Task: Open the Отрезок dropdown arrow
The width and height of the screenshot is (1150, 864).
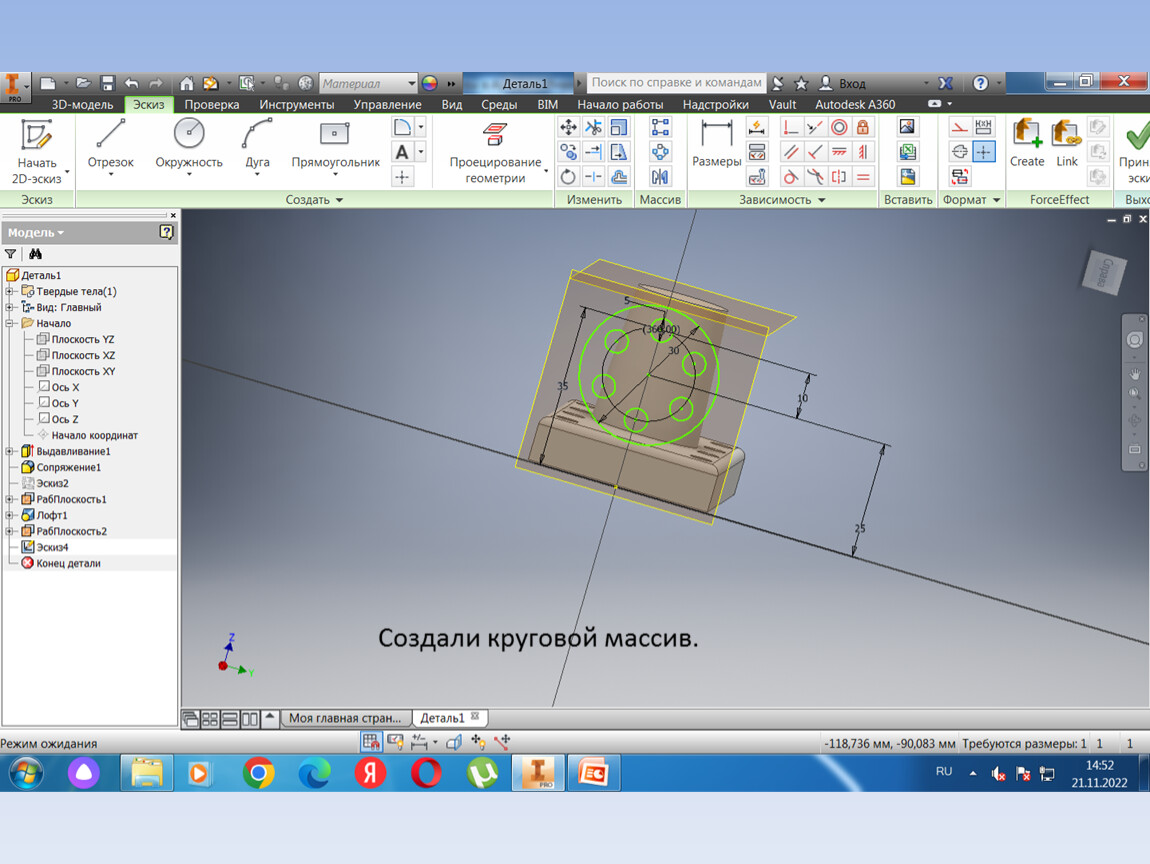Action: coord(111,175)
